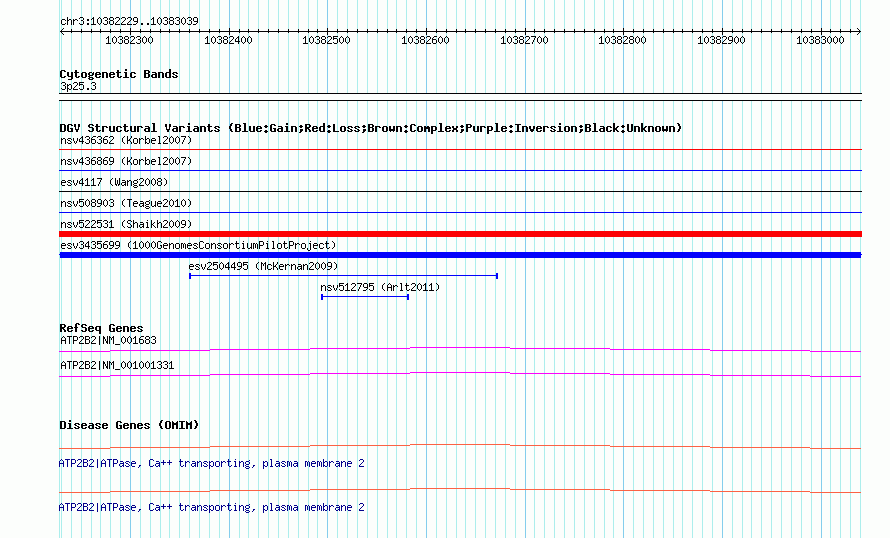Click the thin blue line under nsv436869
Viewport: 890px width, 538px height.
coord(460,170)
